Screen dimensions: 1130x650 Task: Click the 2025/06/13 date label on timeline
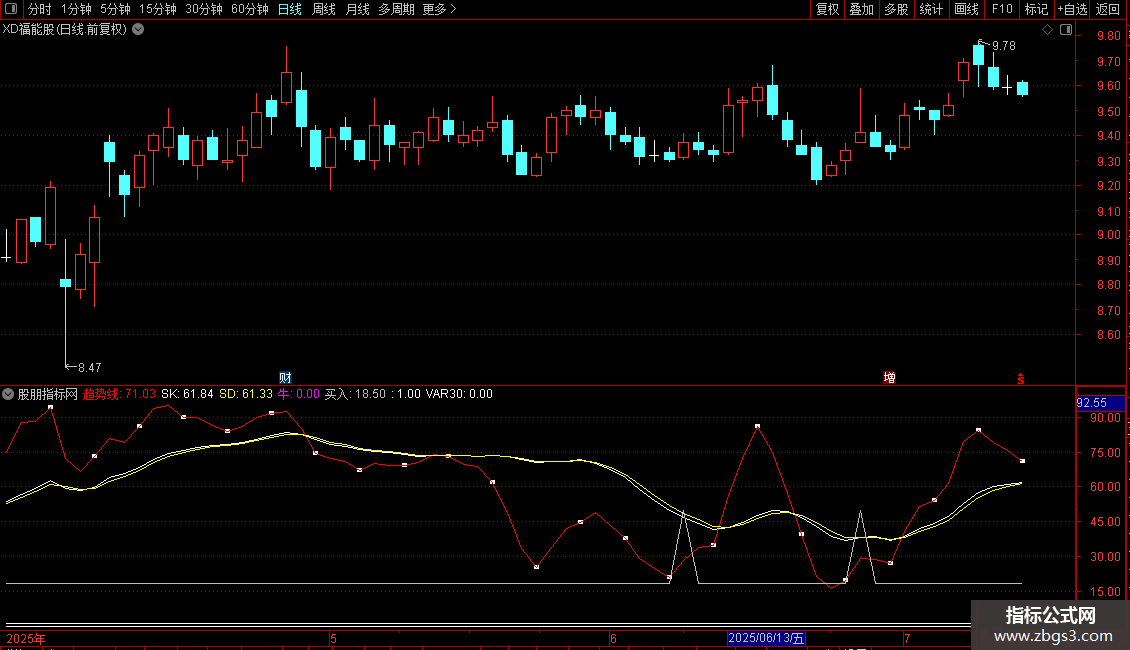tap(766, 638)
